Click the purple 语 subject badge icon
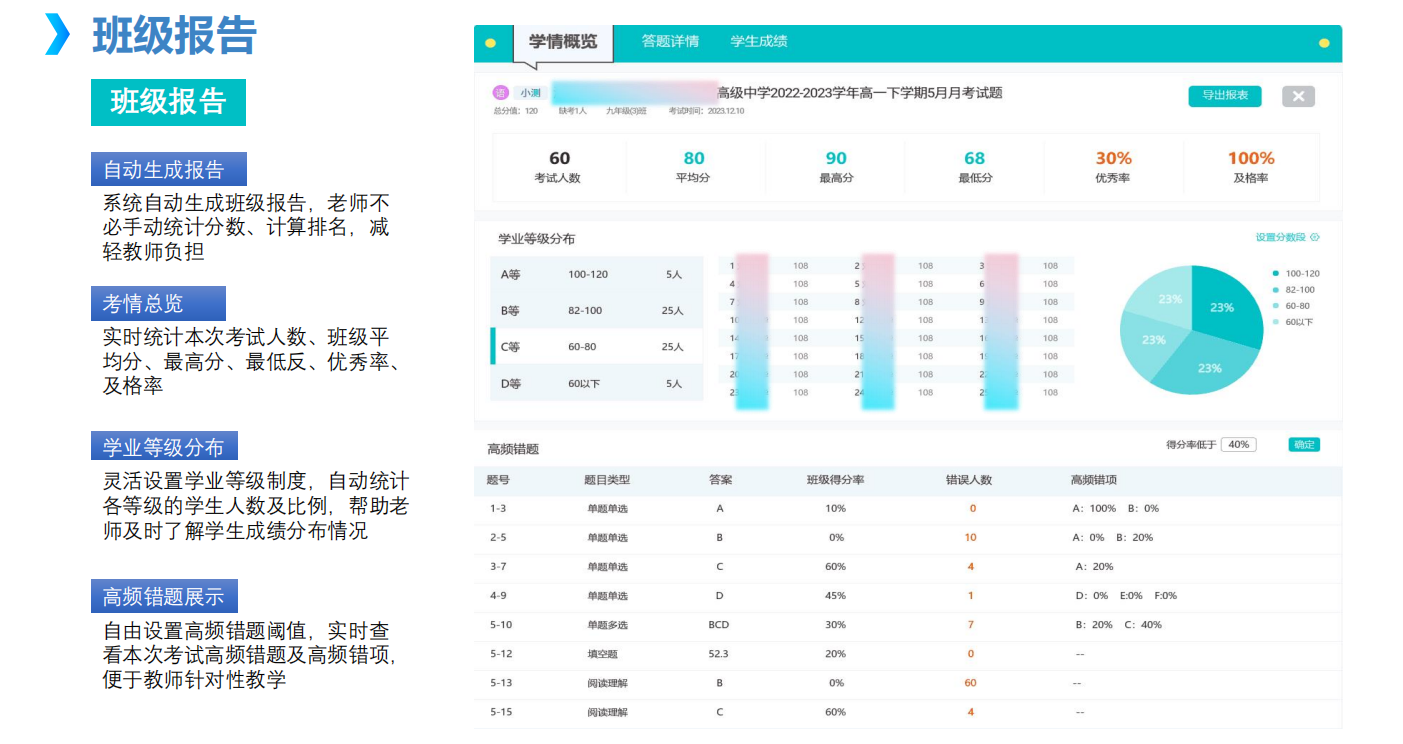1403x744 pixels. [x=500, y=93]
